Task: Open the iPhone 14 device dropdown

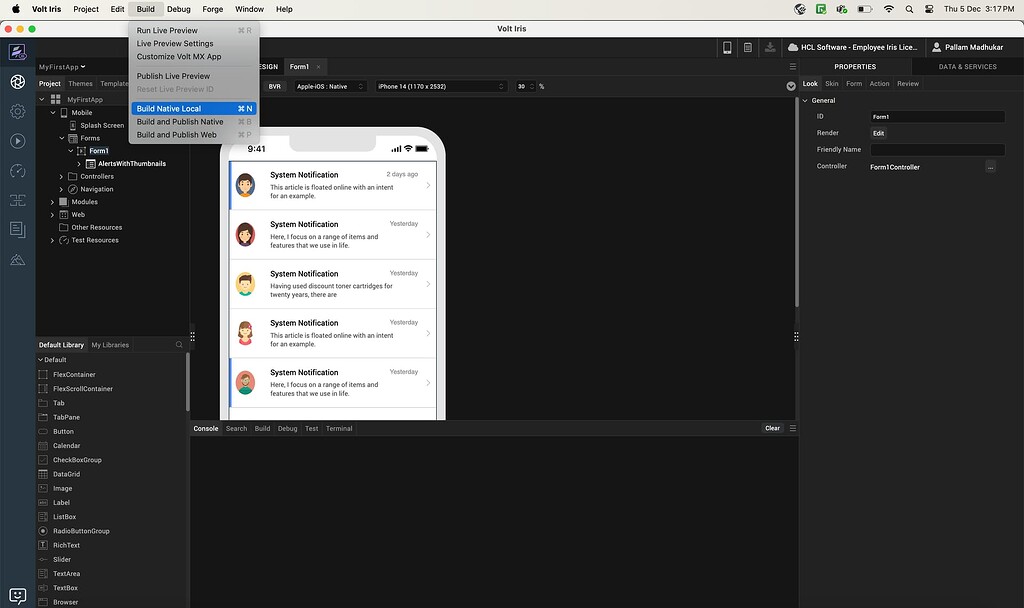Action: tap(441, 86)
